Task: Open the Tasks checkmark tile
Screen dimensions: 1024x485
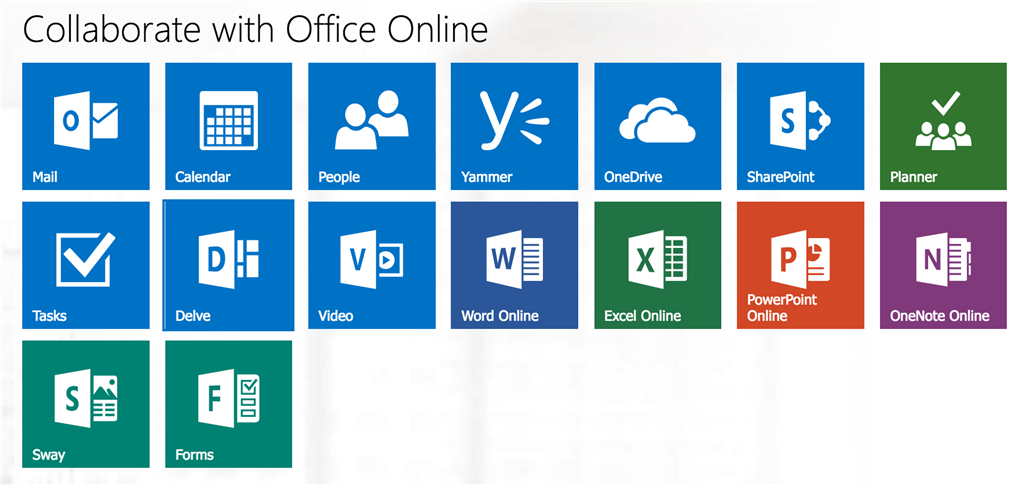Action: pos(86,265)
